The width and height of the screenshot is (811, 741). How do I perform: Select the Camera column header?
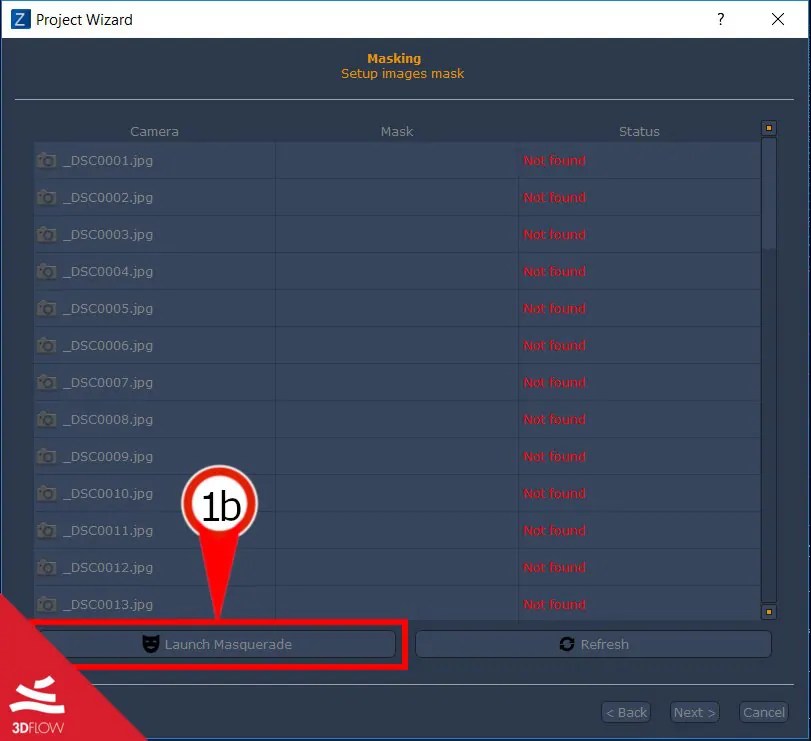154,131
